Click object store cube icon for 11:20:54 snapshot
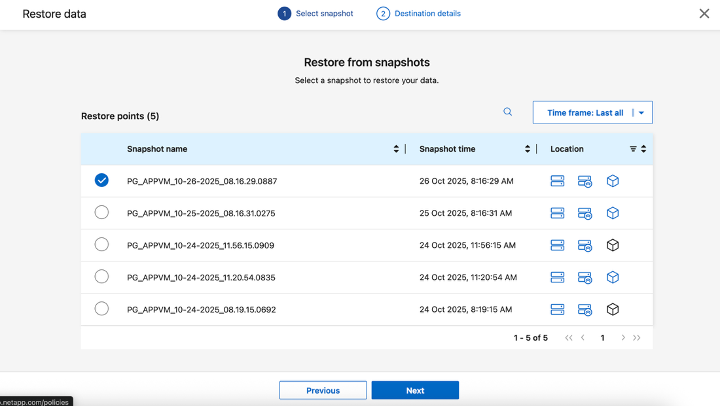Viewport: 720px width, 406px height. [614, 277]
